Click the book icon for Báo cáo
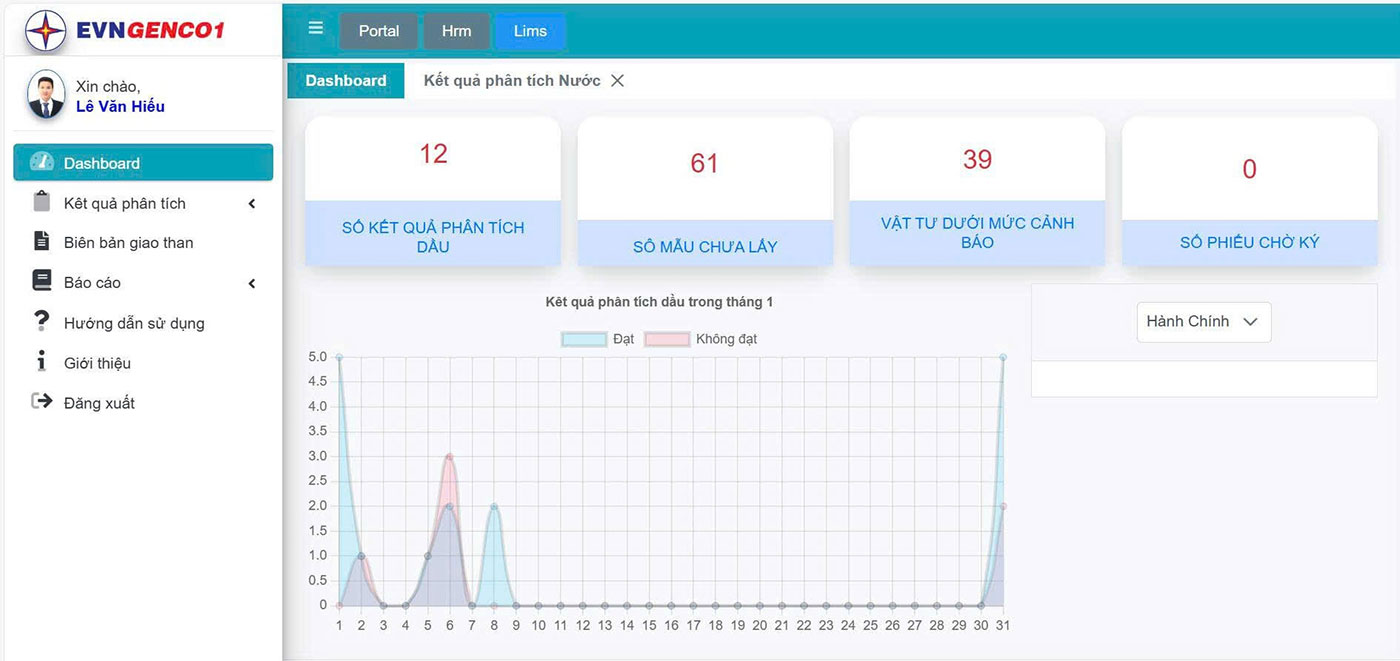Screen dimensions: 1400x661 point(41,282)
